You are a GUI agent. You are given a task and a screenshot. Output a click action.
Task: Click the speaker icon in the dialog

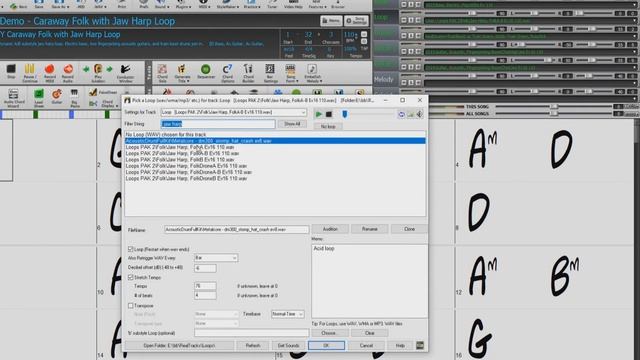[x=419, y=115]
